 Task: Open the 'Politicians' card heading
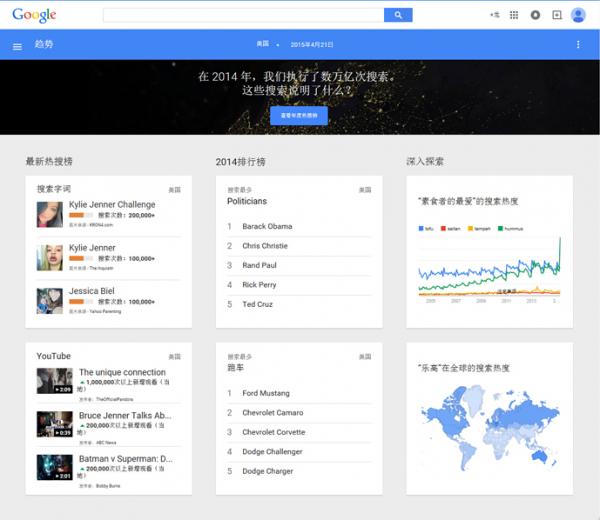pos(247,201)
